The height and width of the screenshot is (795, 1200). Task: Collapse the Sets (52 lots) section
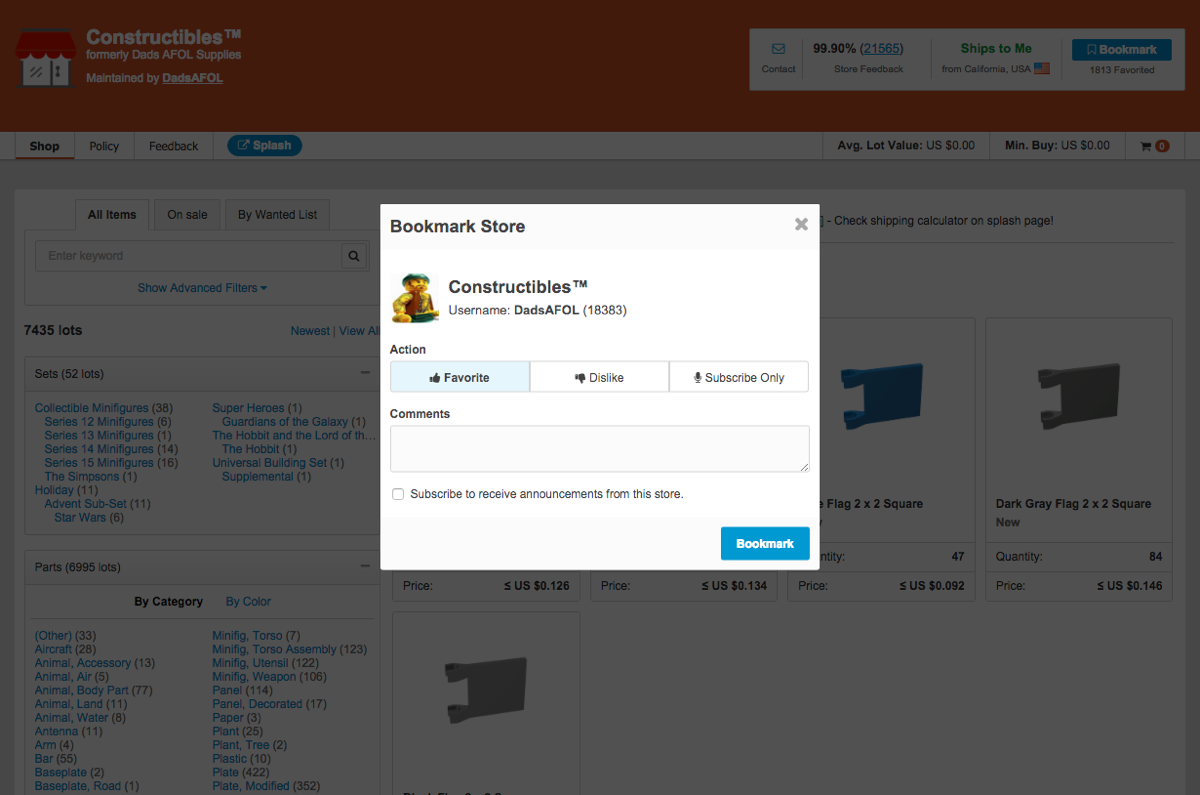point(365,373)
